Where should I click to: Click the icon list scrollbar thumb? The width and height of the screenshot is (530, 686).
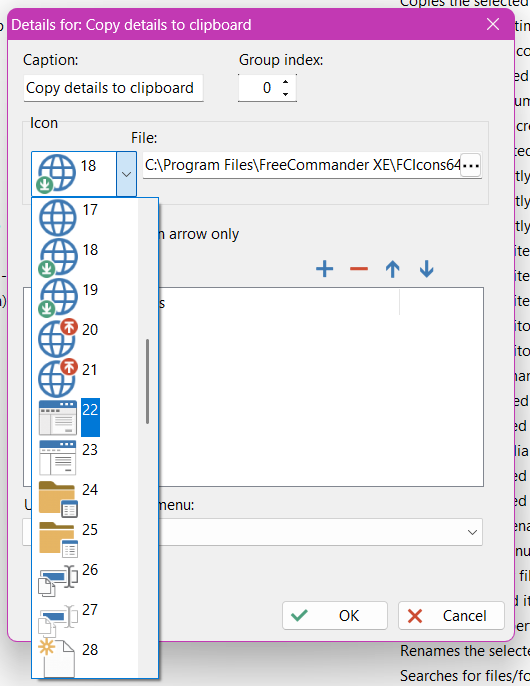147,382
